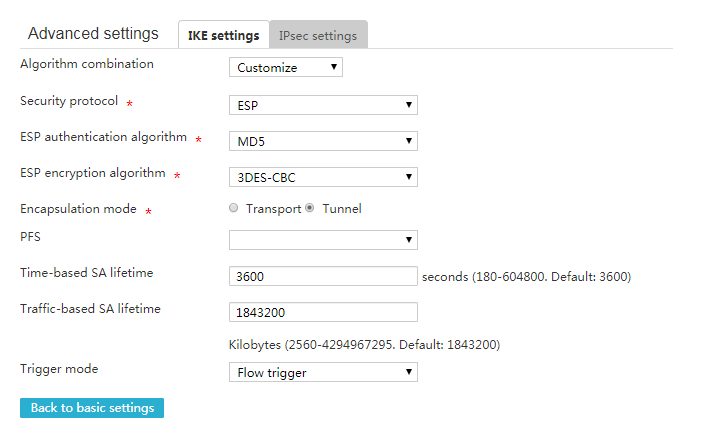Viewport: 708px width, 433px height.
Task: Focus the Time-based SA lifetime field
Action: [x=323, y=276]
